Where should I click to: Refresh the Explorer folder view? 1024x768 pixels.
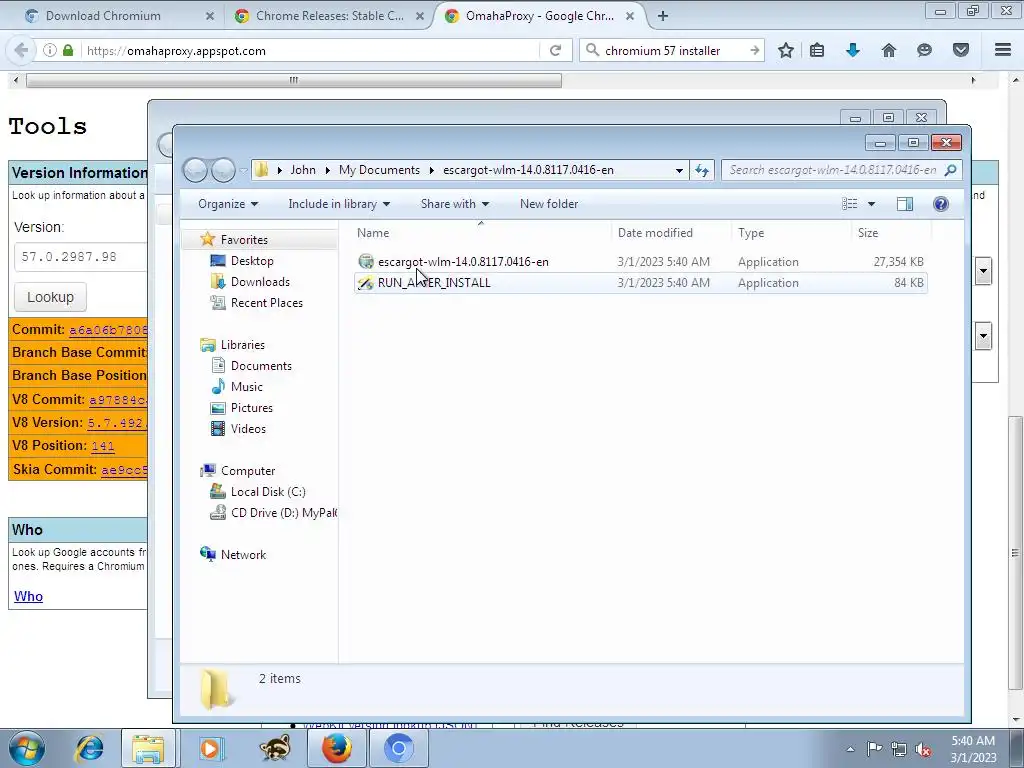[x=702, y=170]
